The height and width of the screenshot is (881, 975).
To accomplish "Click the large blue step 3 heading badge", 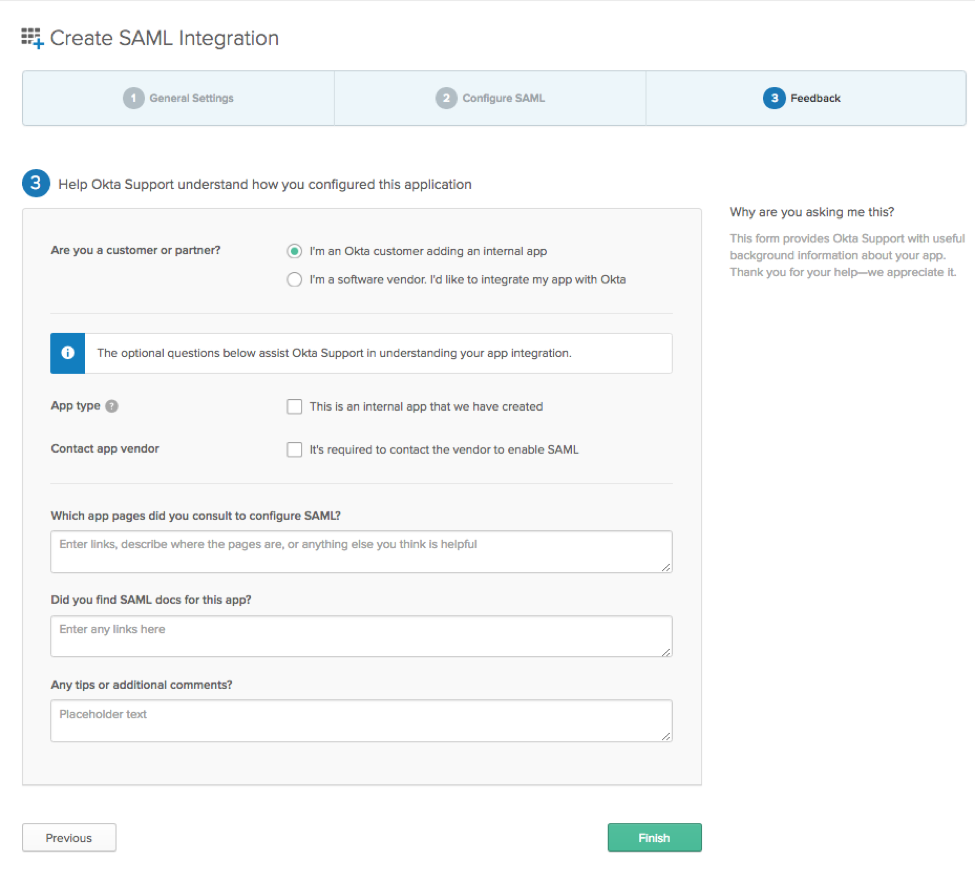I will coord(36,183).
